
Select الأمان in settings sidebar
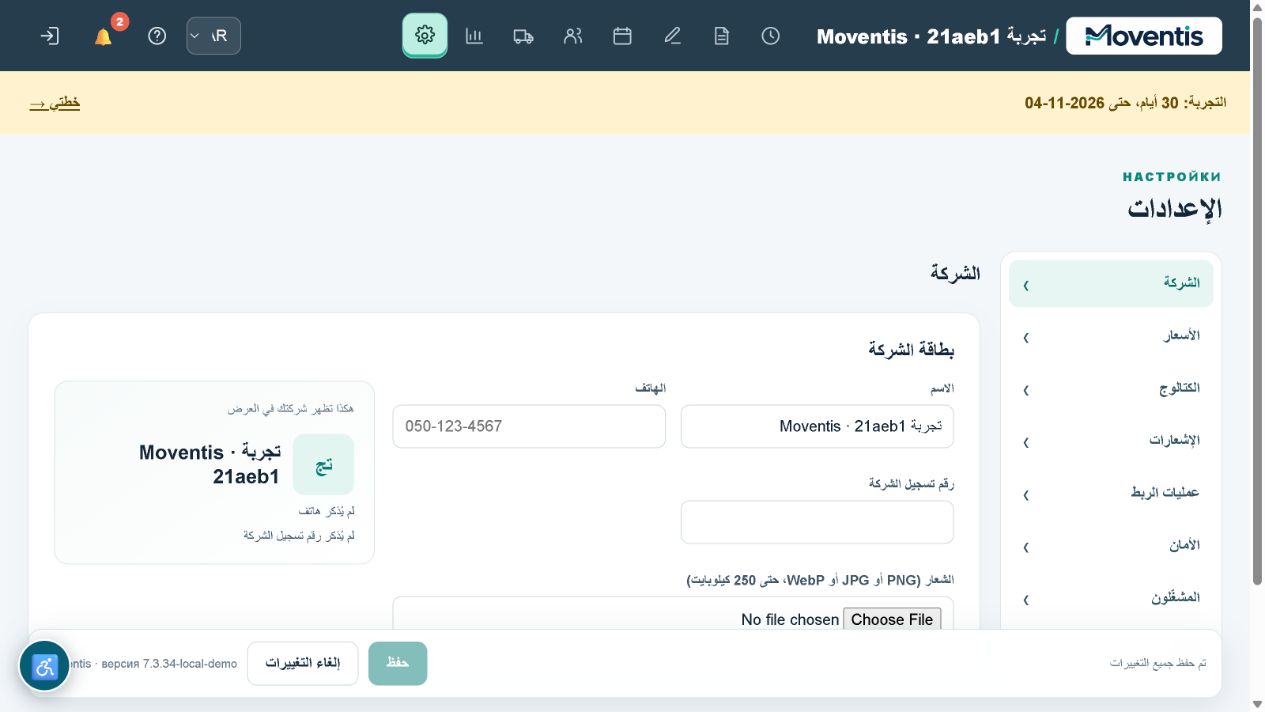point(1111,545)
